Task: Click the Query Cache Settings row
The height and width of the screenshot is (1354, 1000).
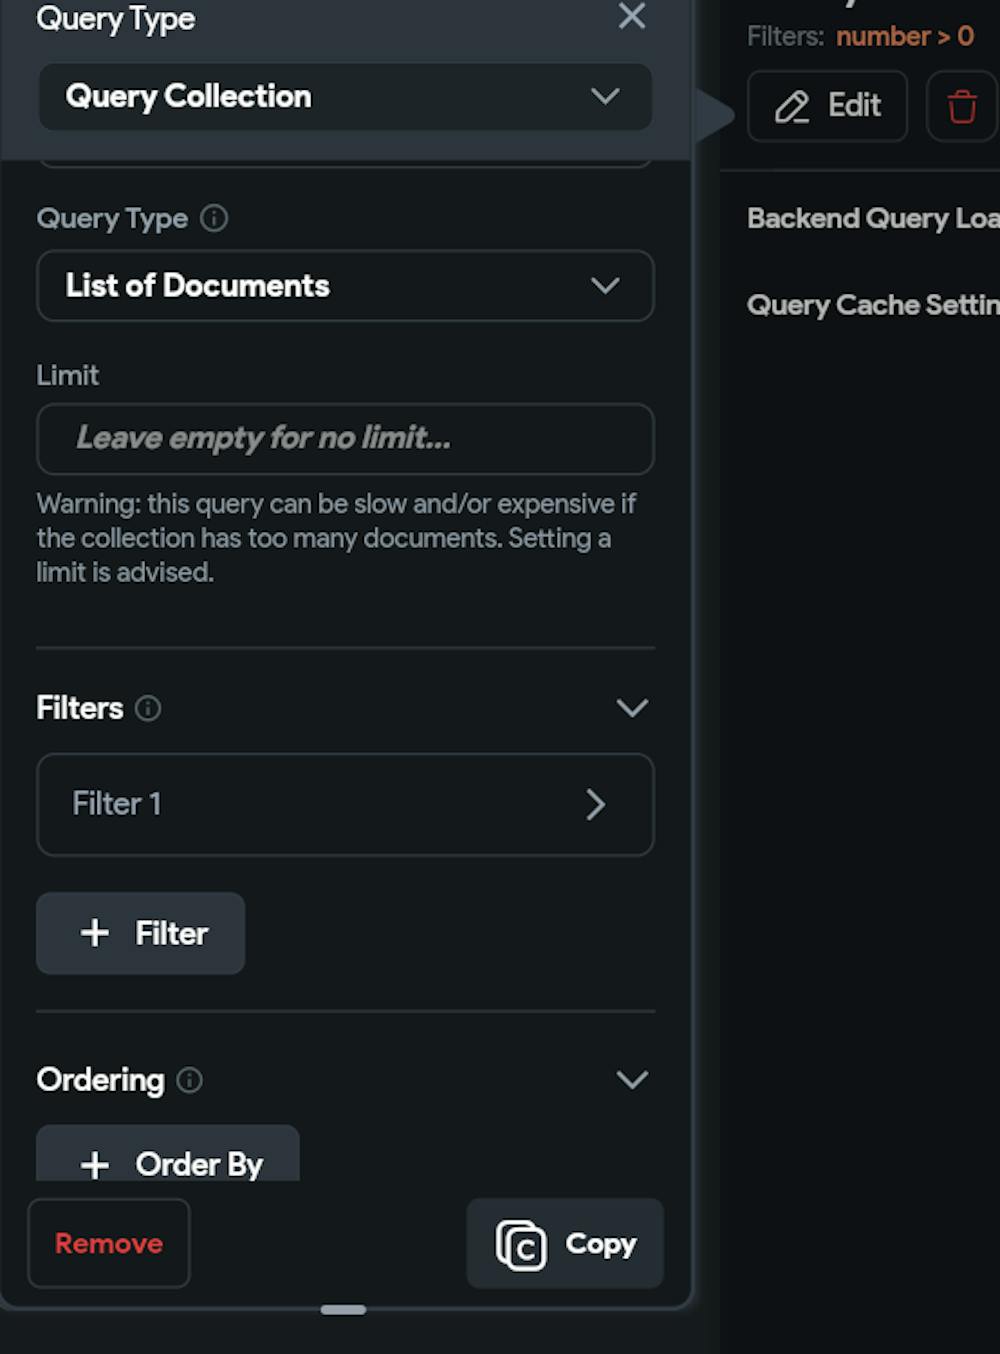Action: 872,305
